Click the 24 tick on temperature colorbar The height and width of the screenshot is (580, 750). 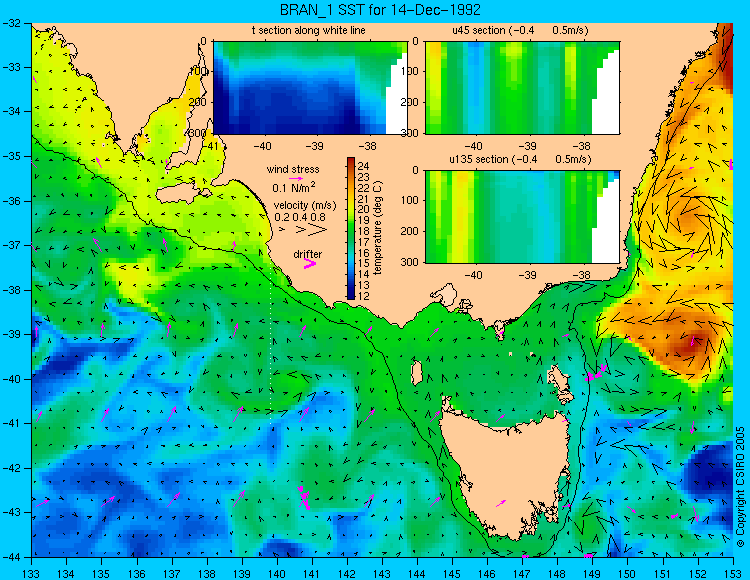coord(363,166)
